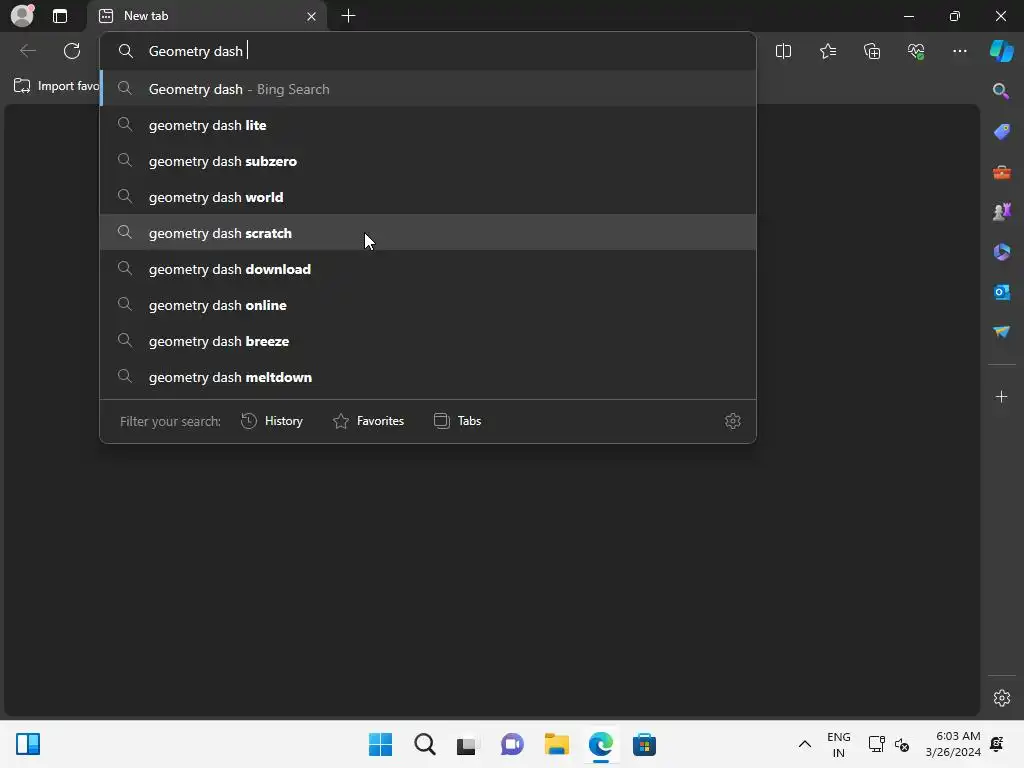This screenshot has width=1024, height=768.
Task: Open taskbar Search magnifier
Action: pos(424,744)
